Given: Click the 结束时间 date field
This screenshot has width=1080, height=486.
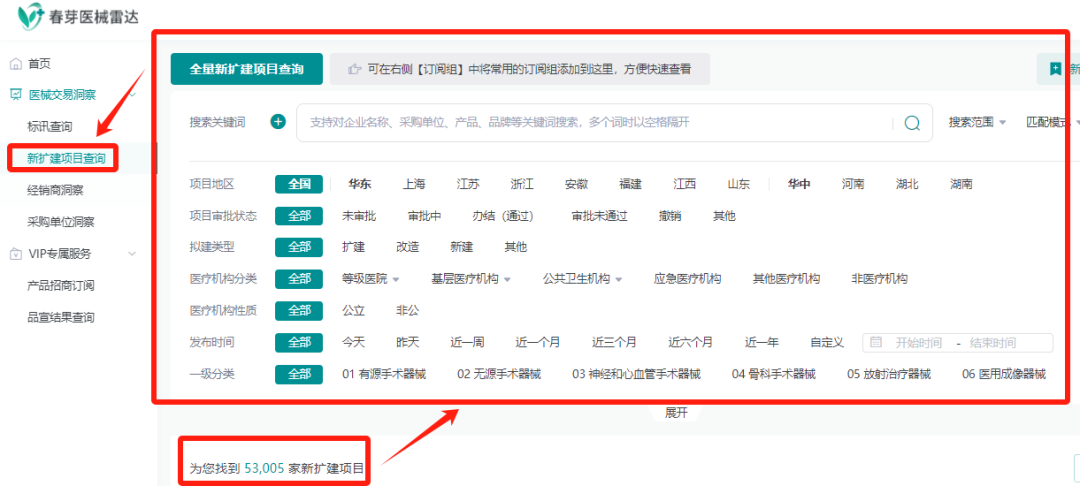Looking at the screenshot, I should coord(993,343).
